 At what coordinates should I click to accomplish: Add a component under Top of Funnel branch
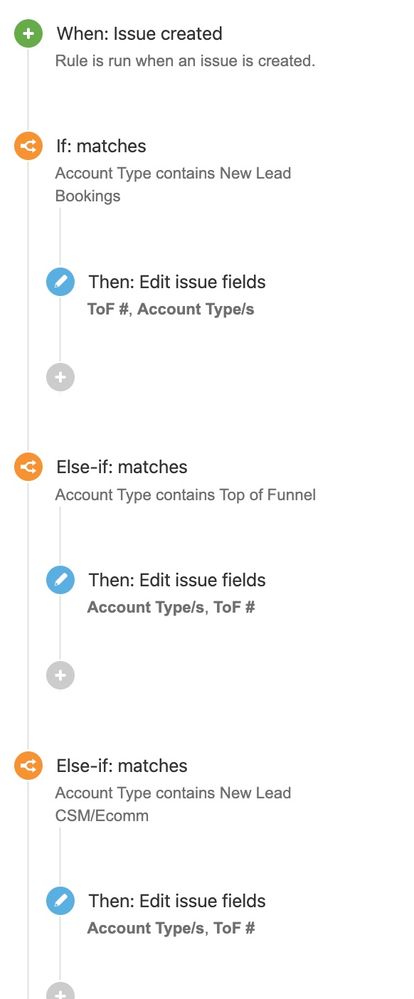[x=61, y=675]
